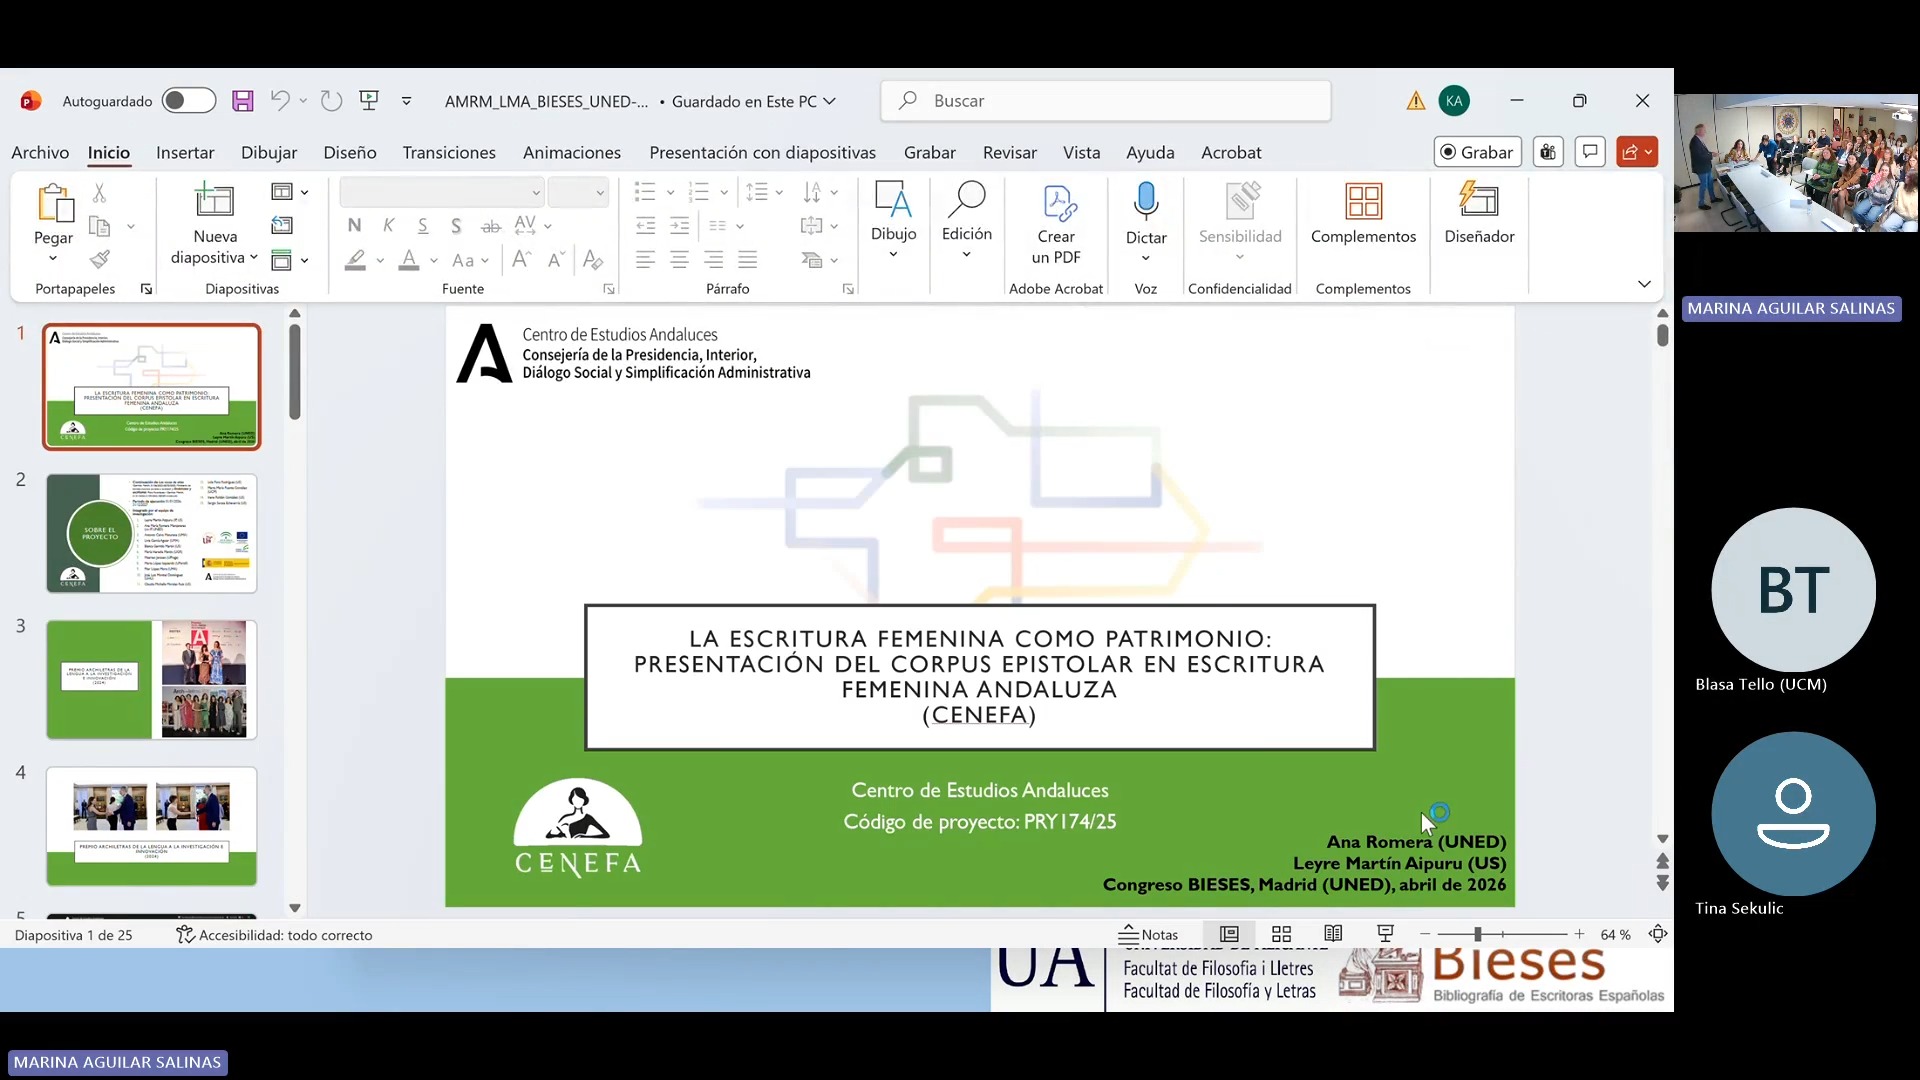Click zoom percentage 64 %
1920x1080 pixels.
click(1615, 934)
